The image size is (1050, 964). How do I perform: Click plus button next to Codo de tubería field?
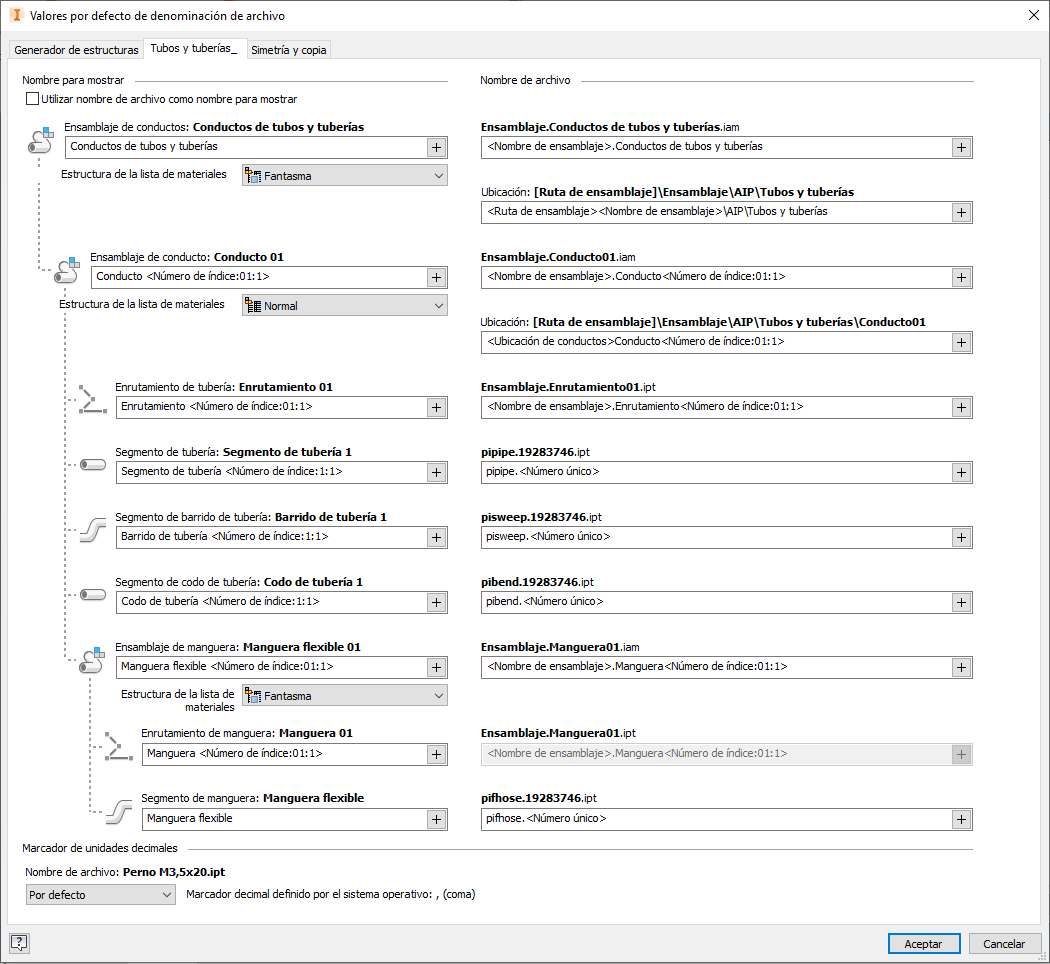point(437,602)
